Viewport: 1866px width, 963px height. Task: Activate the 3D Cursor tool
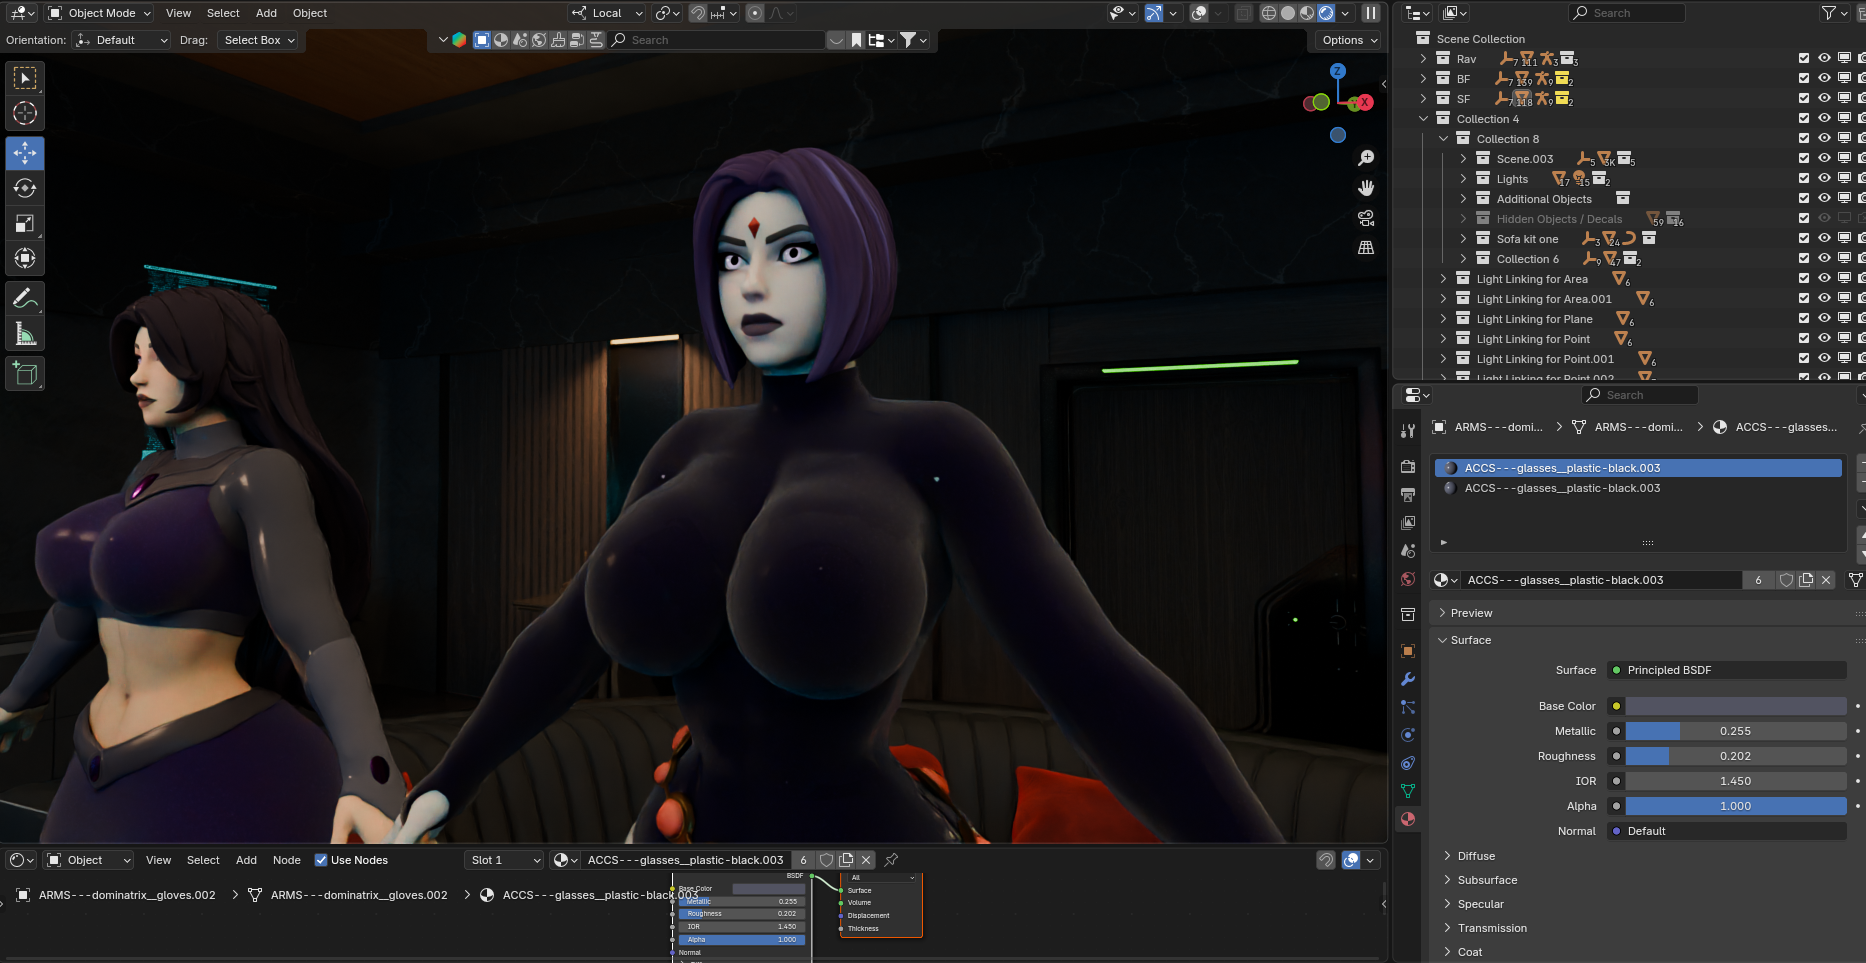[x=25, y=114]
